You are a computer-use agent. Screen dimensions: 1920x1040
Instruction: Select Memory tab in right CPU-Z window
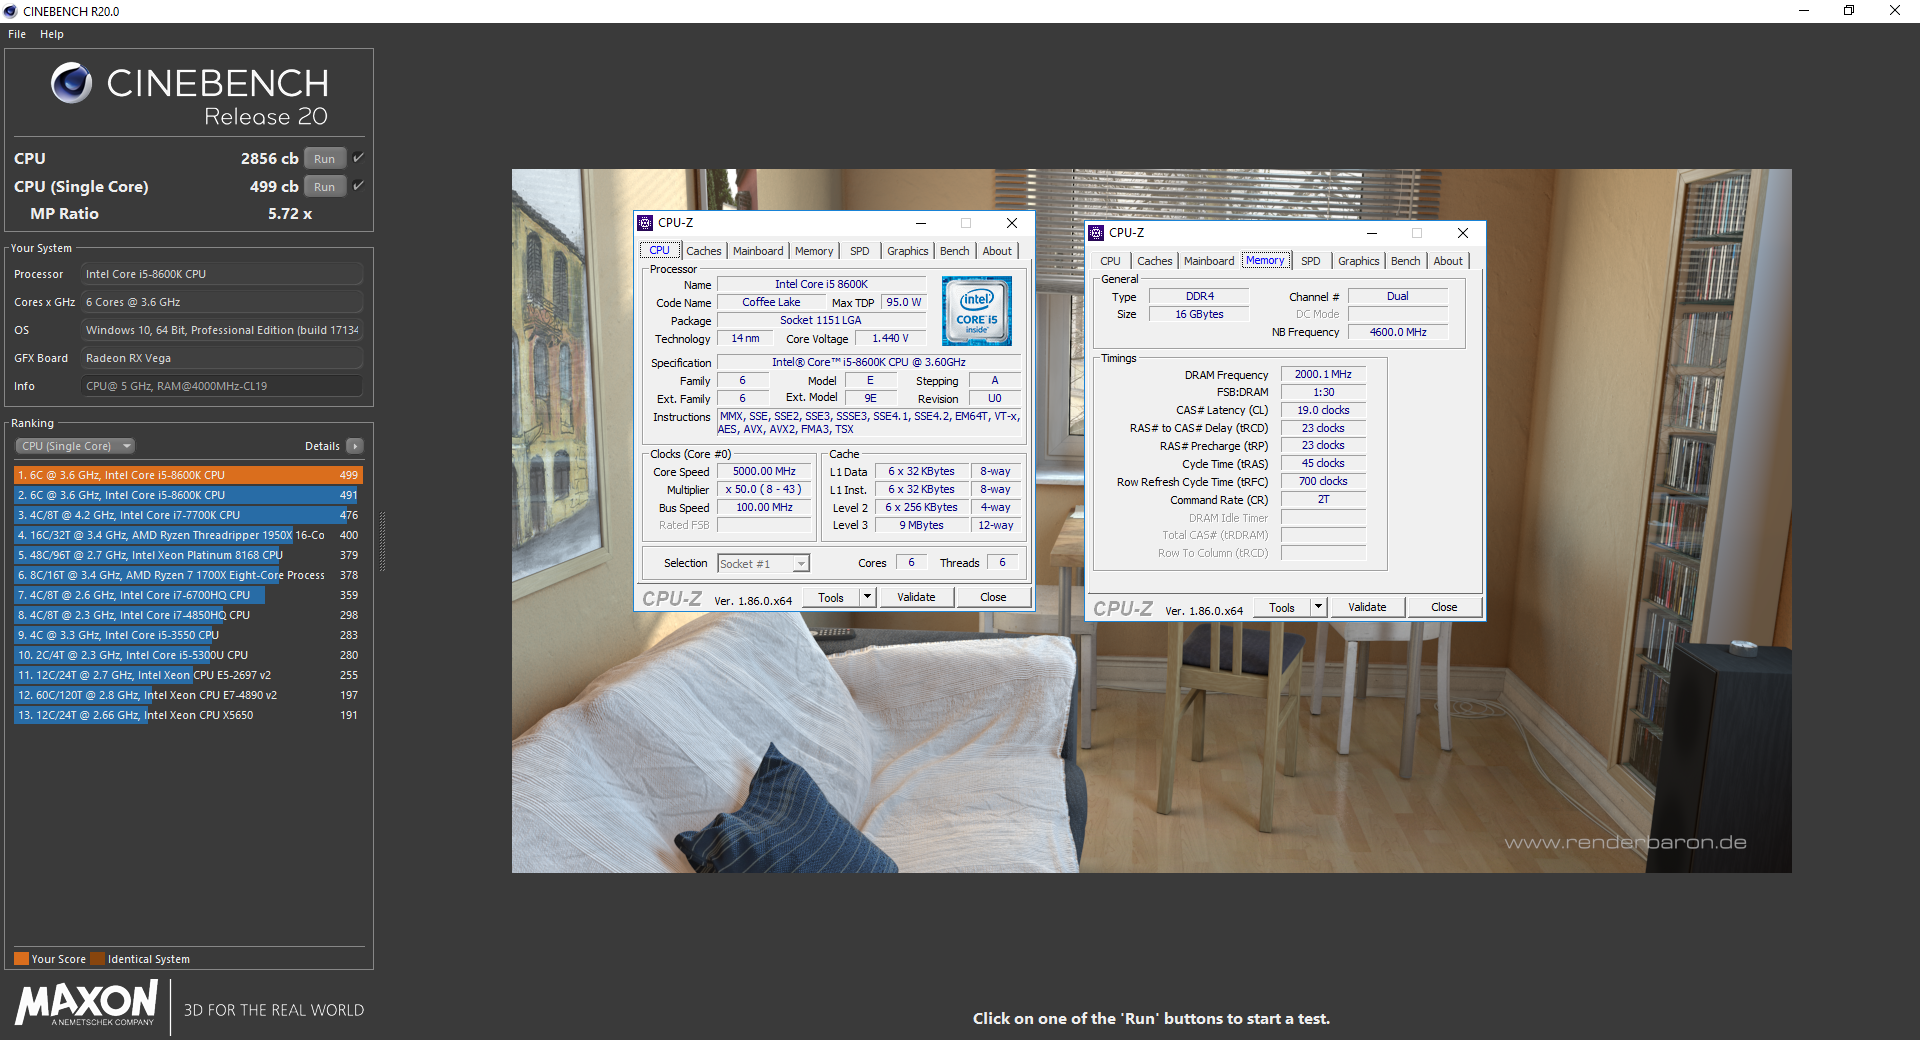coord(1266,260)
